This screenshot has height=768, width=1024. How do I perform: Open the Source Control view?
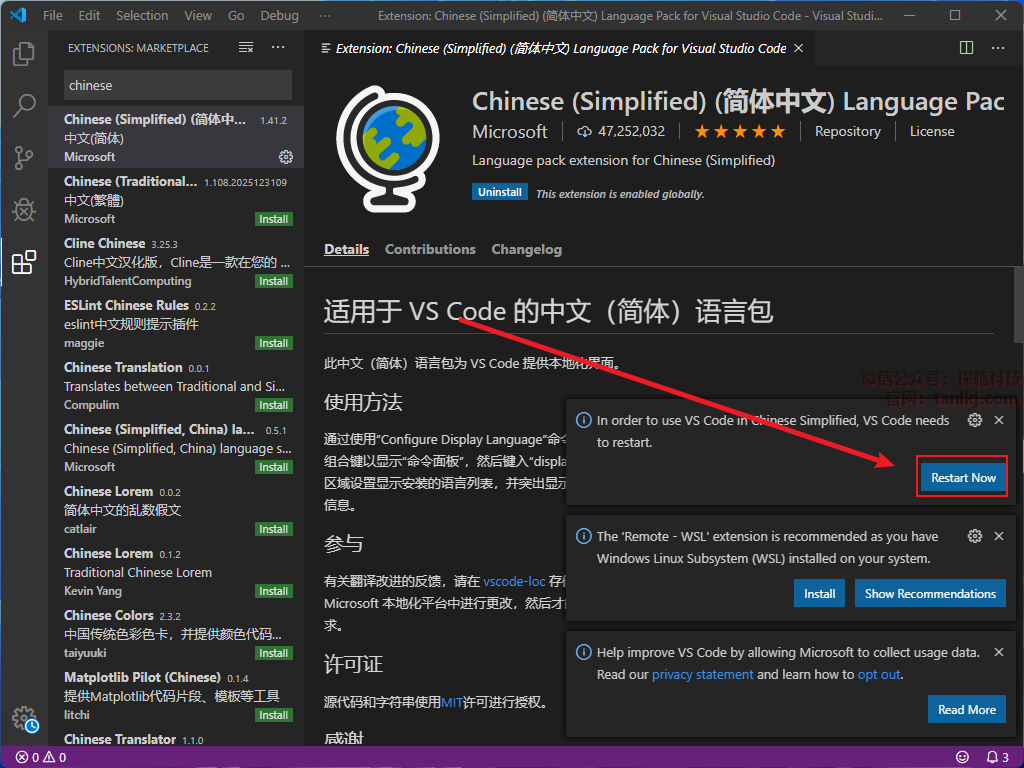[x=24, y=158]
